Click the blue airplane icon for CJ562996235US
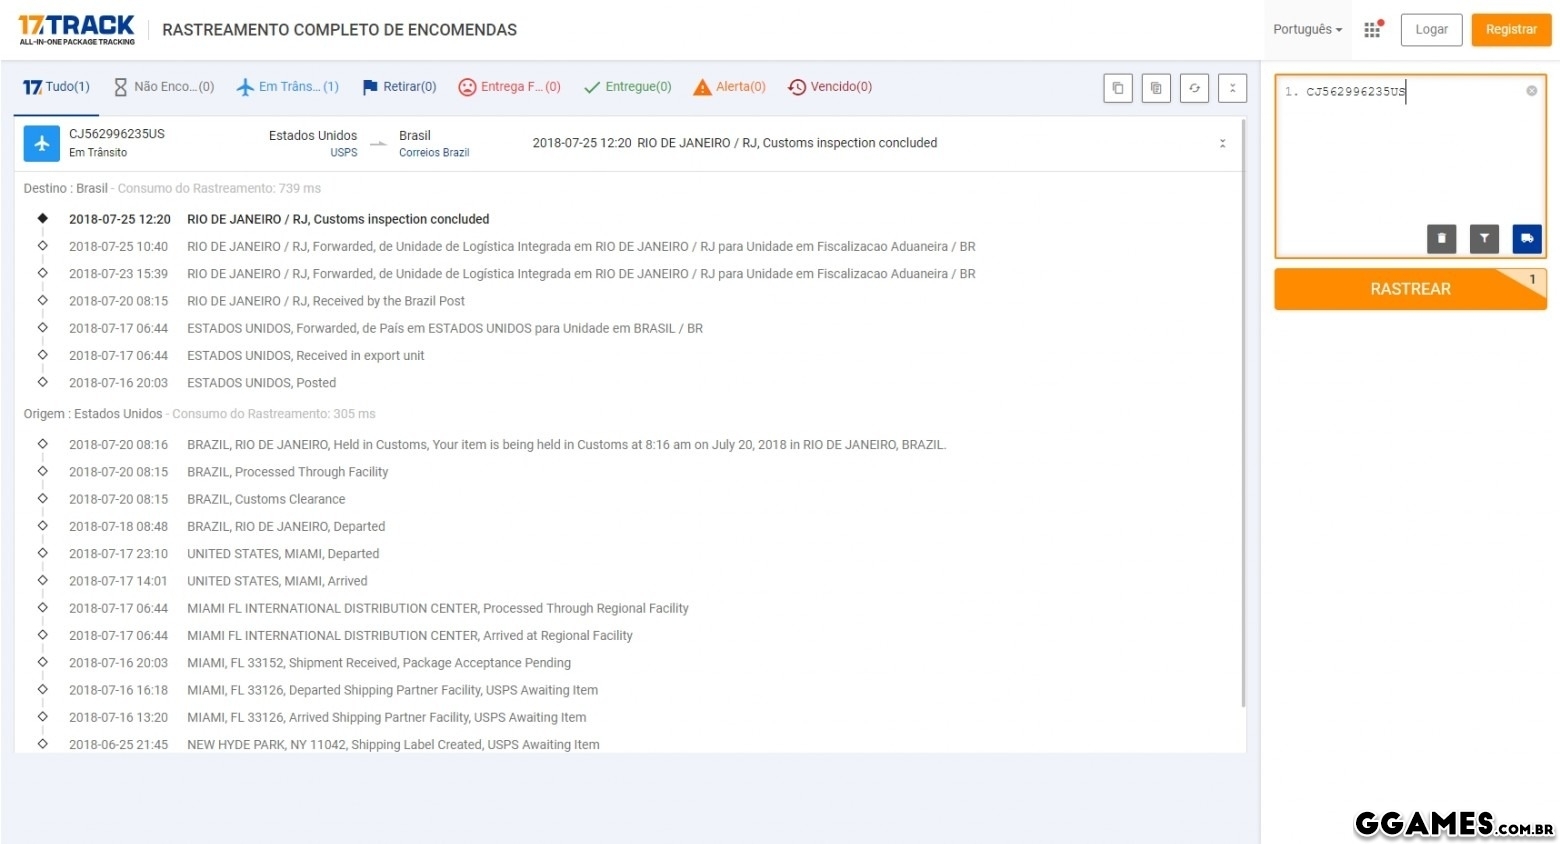 click(x=42, y=144)
